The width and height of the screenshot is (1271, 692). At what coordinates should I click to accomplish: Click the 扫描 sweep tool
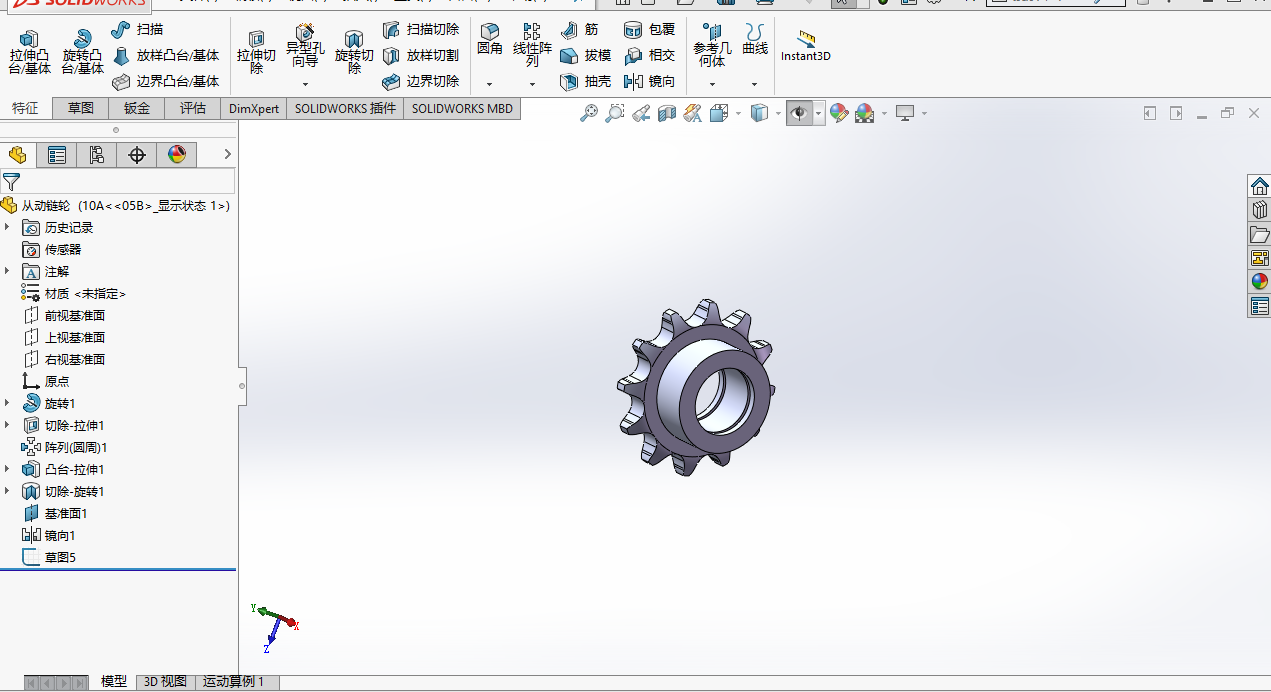coord(138,29)
